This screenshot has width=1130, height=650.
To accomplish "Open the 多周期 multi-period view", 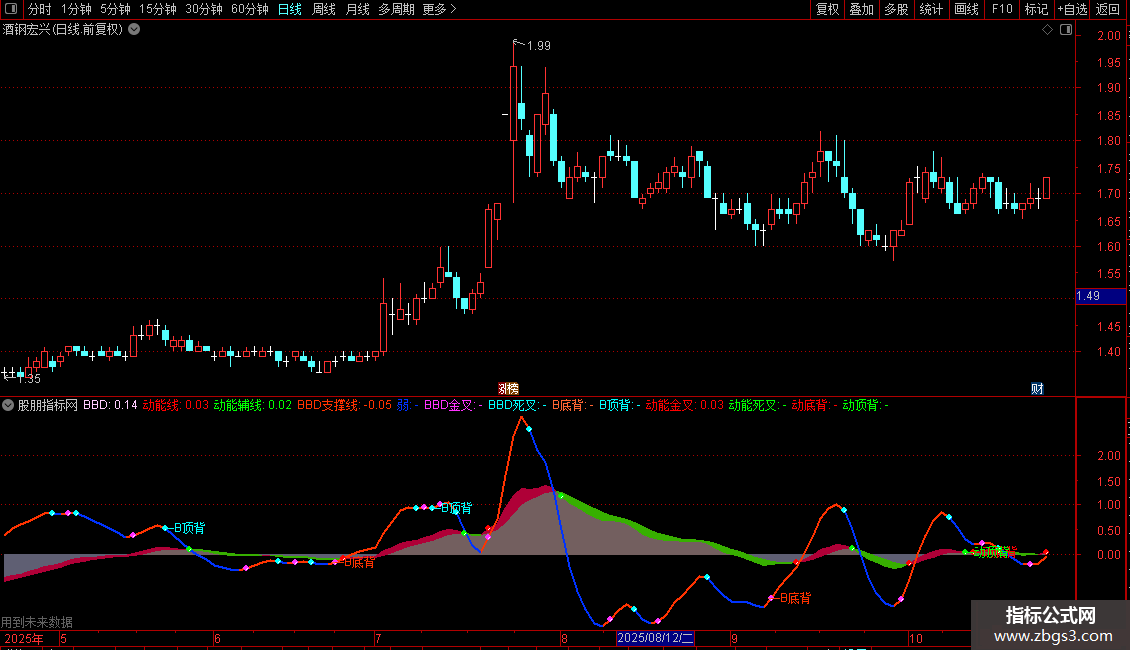I will [396, 9].
